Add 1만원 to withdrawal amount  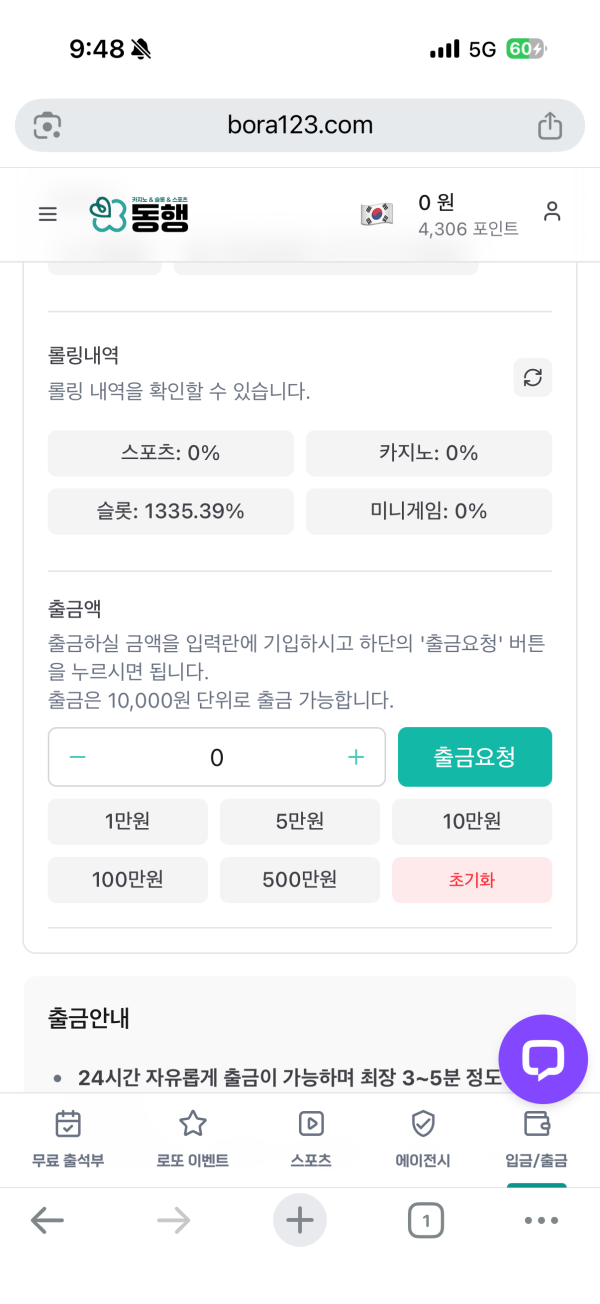pos(127,821)
